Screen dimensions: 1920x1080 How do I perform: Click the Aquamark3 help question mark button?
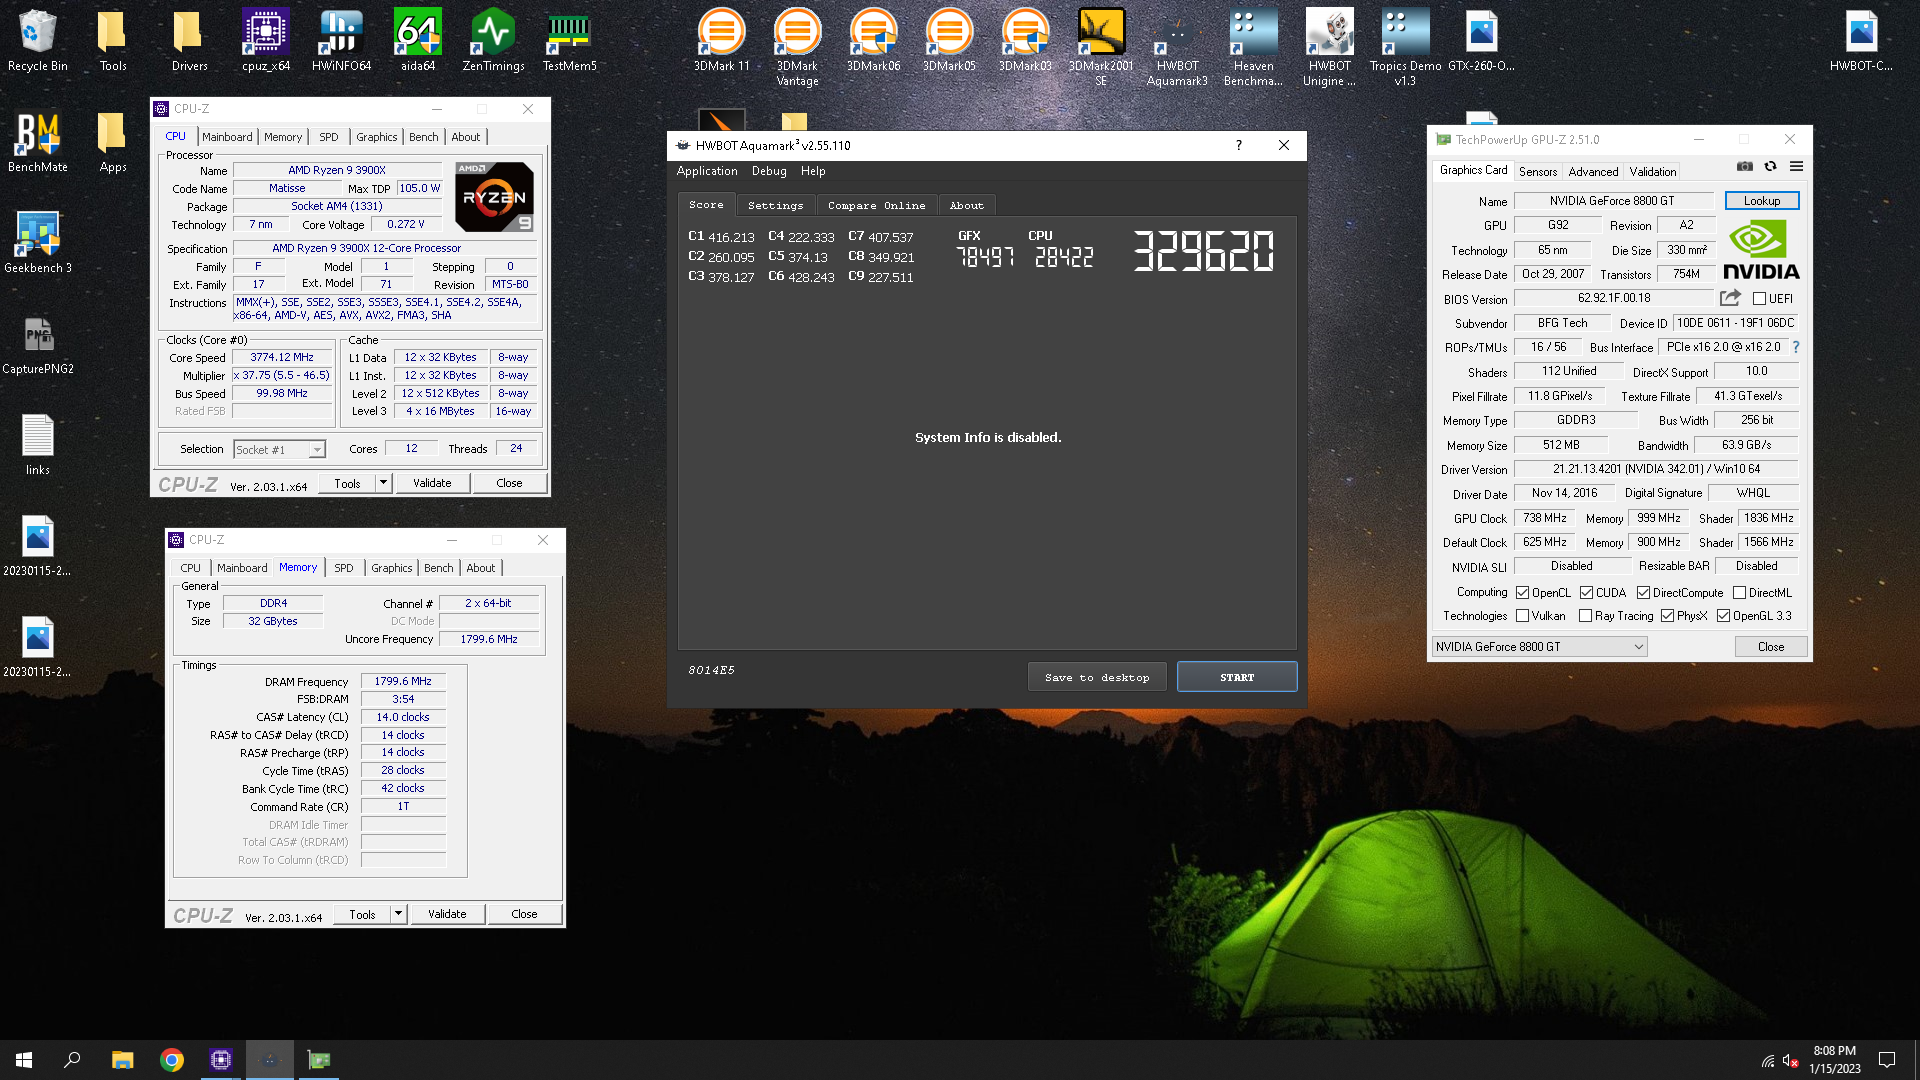click(1238, 145)
